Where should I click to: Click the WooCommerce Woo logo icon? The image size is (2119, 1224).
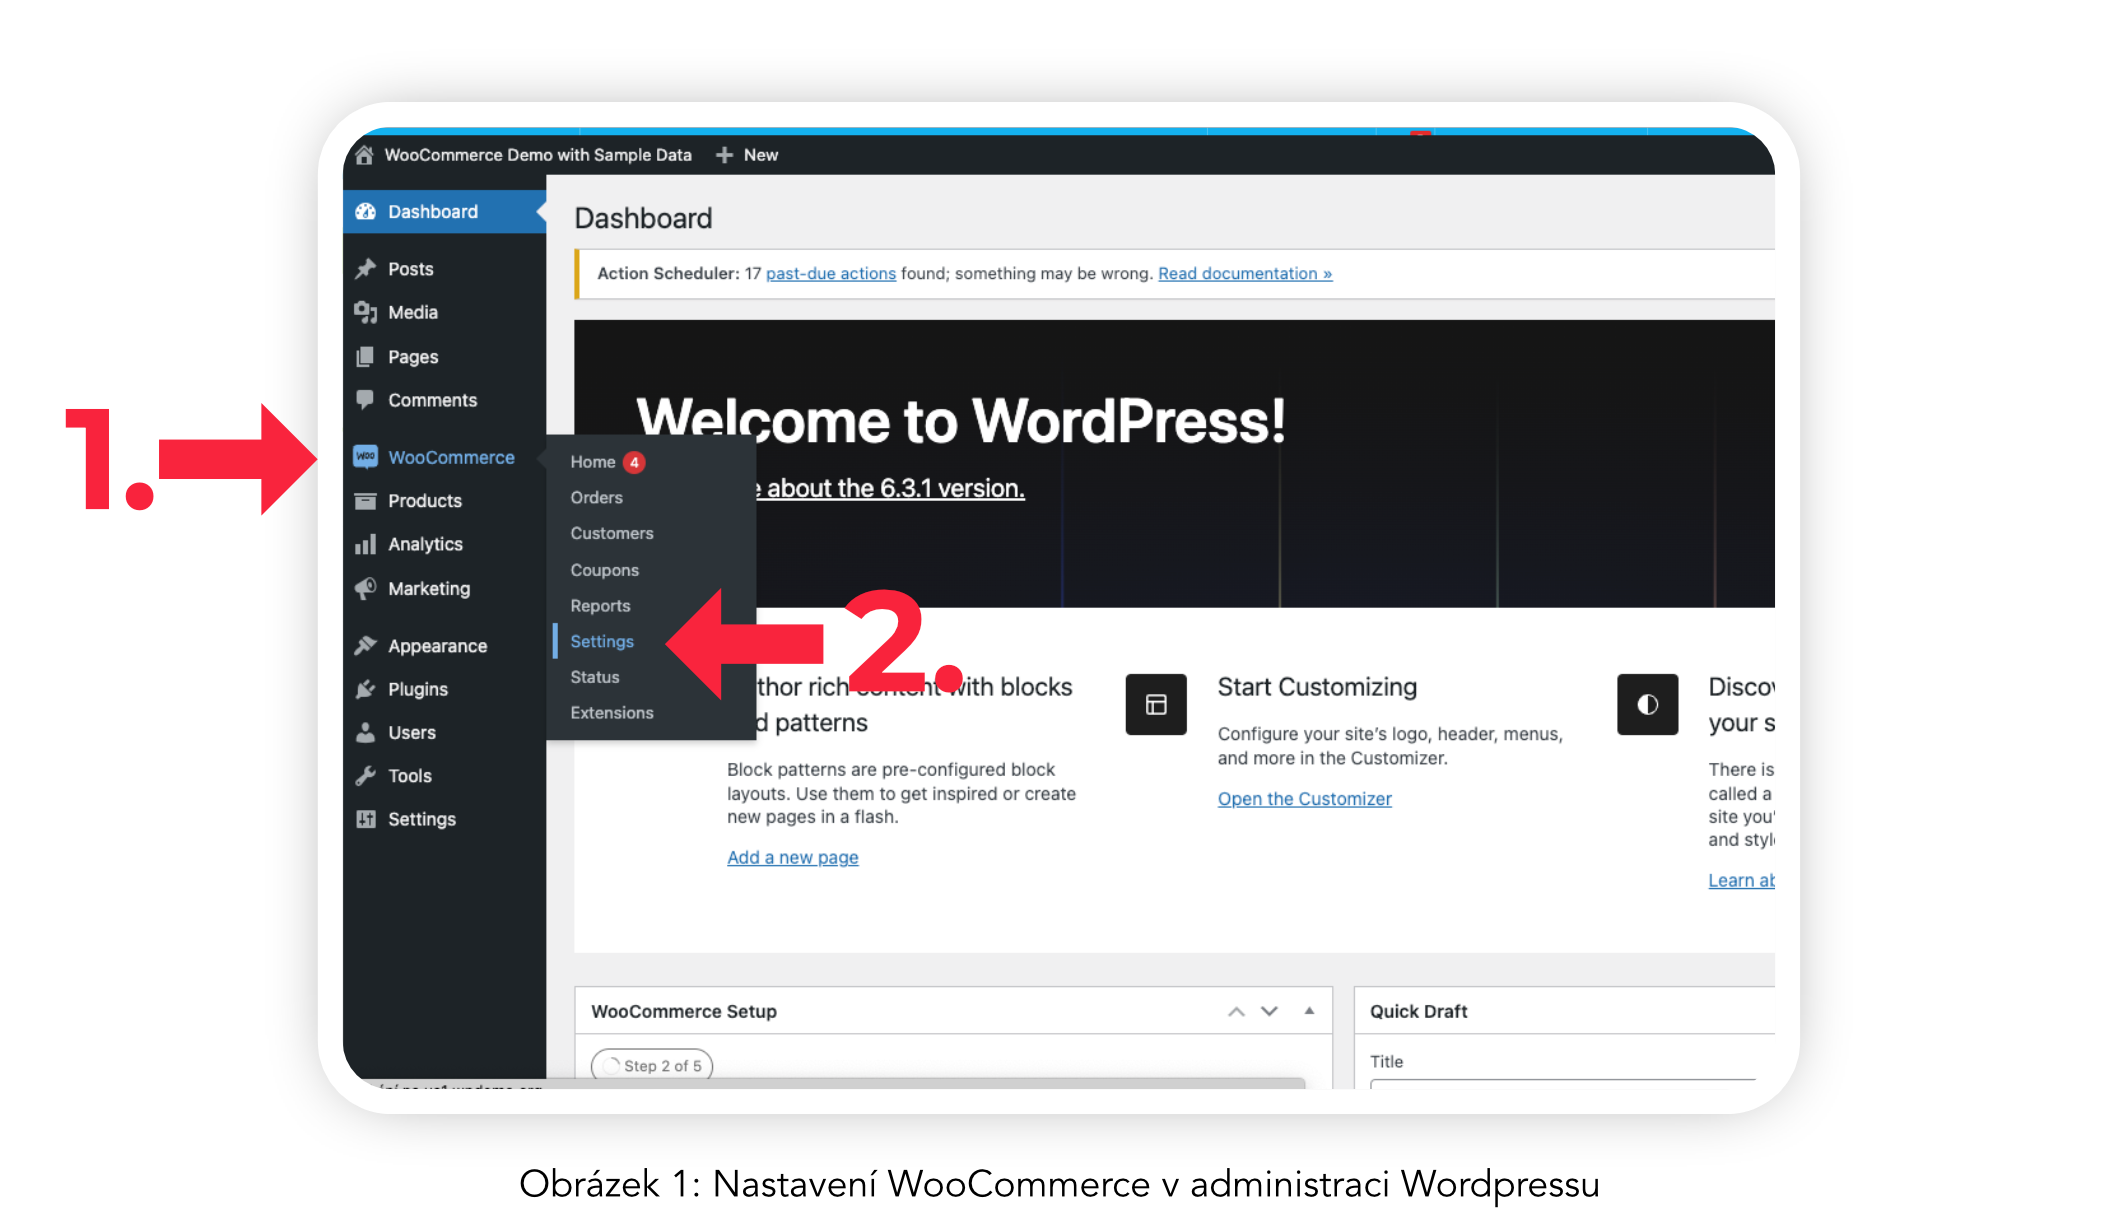click(366, 456)
